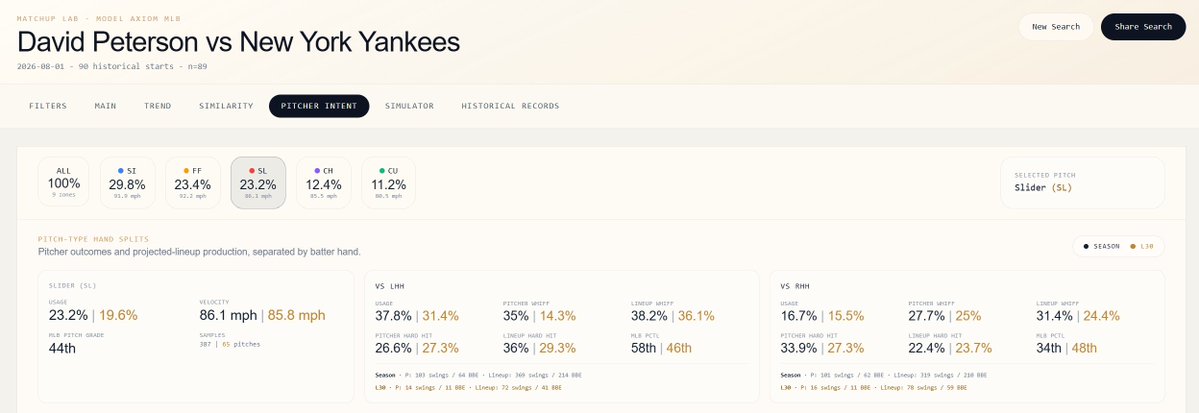Click the Slider usage value 23.2% | 19.6%

pyautogui.click(x=93, y=315)
